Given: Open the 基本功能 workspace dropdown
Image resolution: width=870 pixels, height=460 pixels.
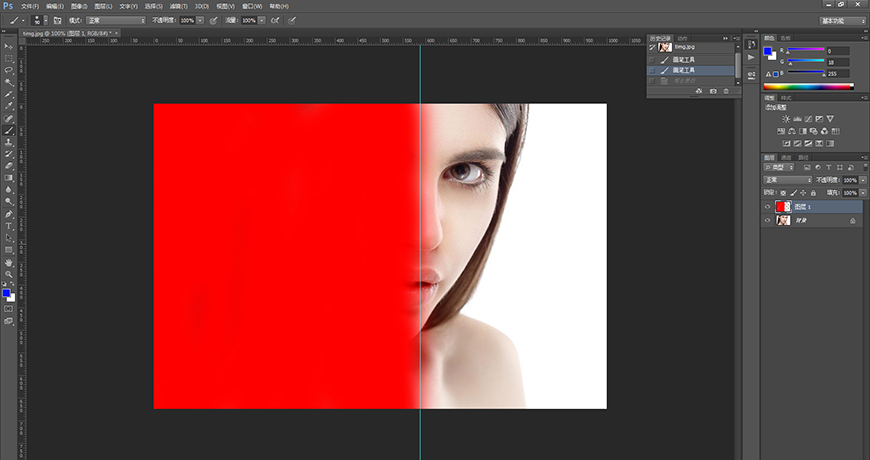Looking at the screenshot, I should coord(842,20).
